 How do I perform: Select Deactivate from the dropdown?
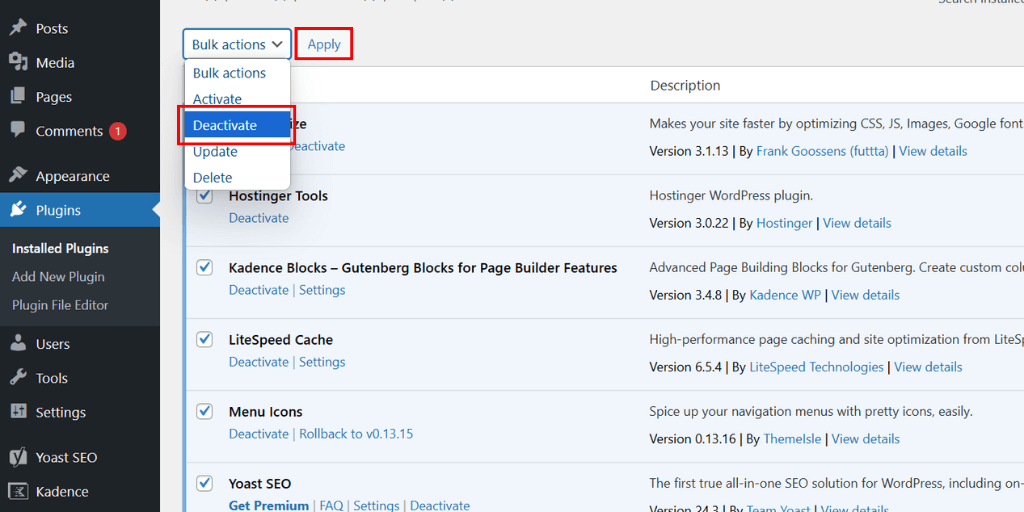[x=237, y=125]
